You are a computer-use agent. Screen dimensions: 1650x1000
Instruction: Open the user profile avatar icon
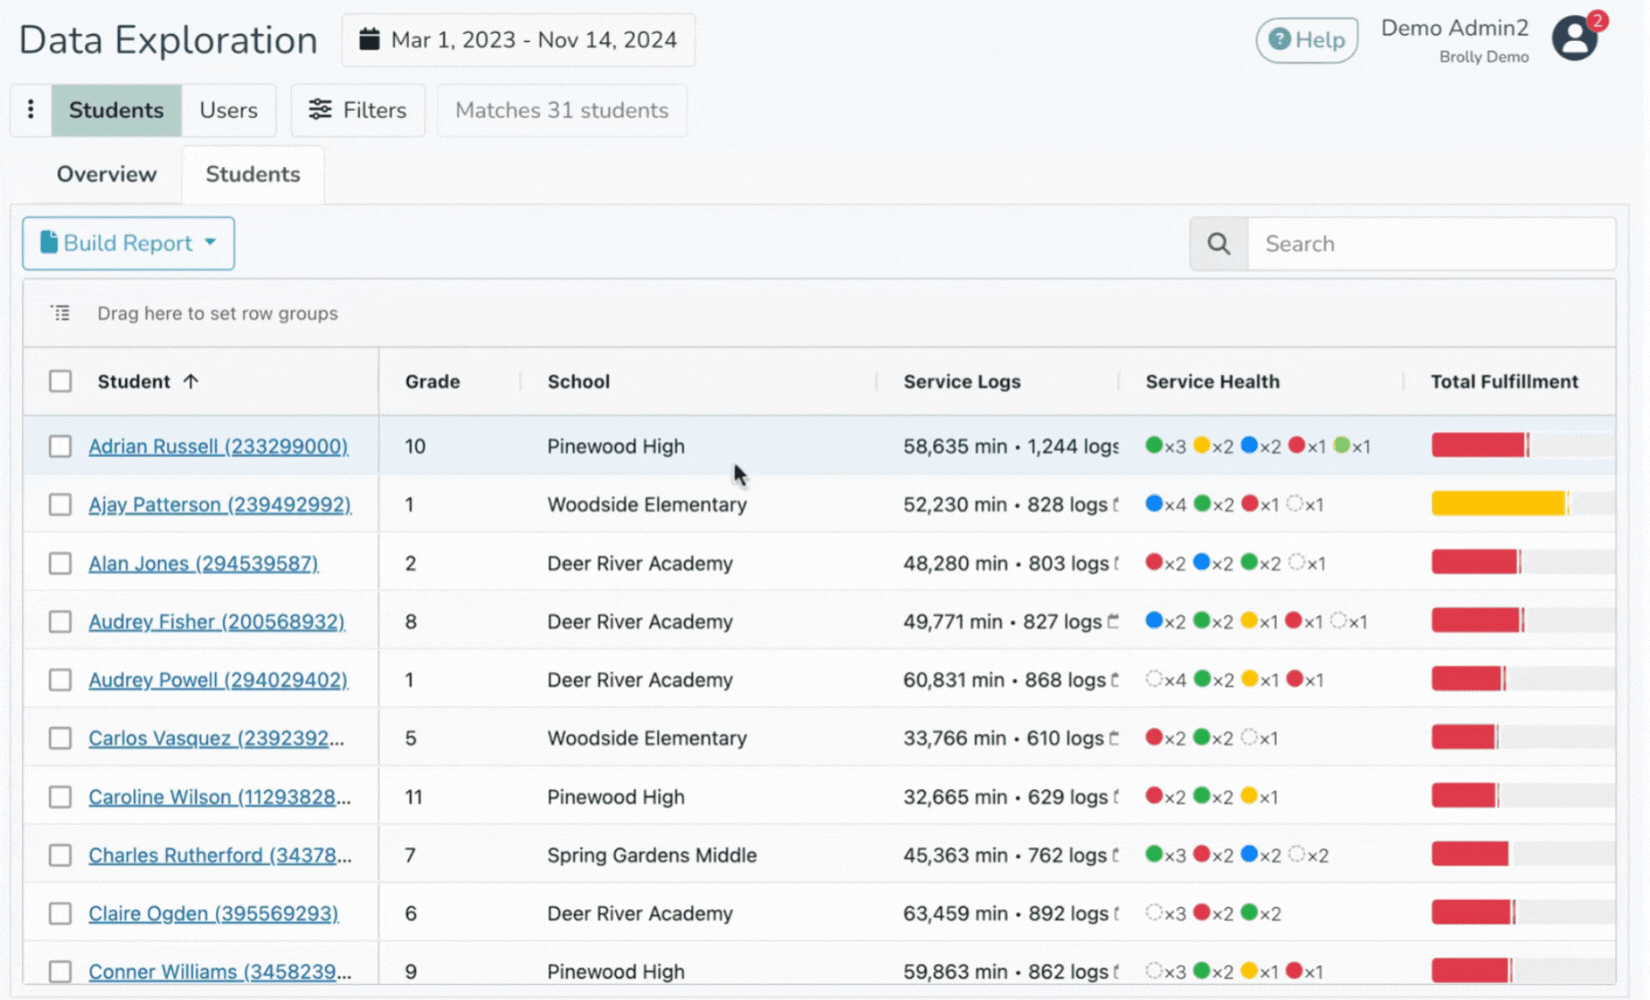(x=1575, y=38)
